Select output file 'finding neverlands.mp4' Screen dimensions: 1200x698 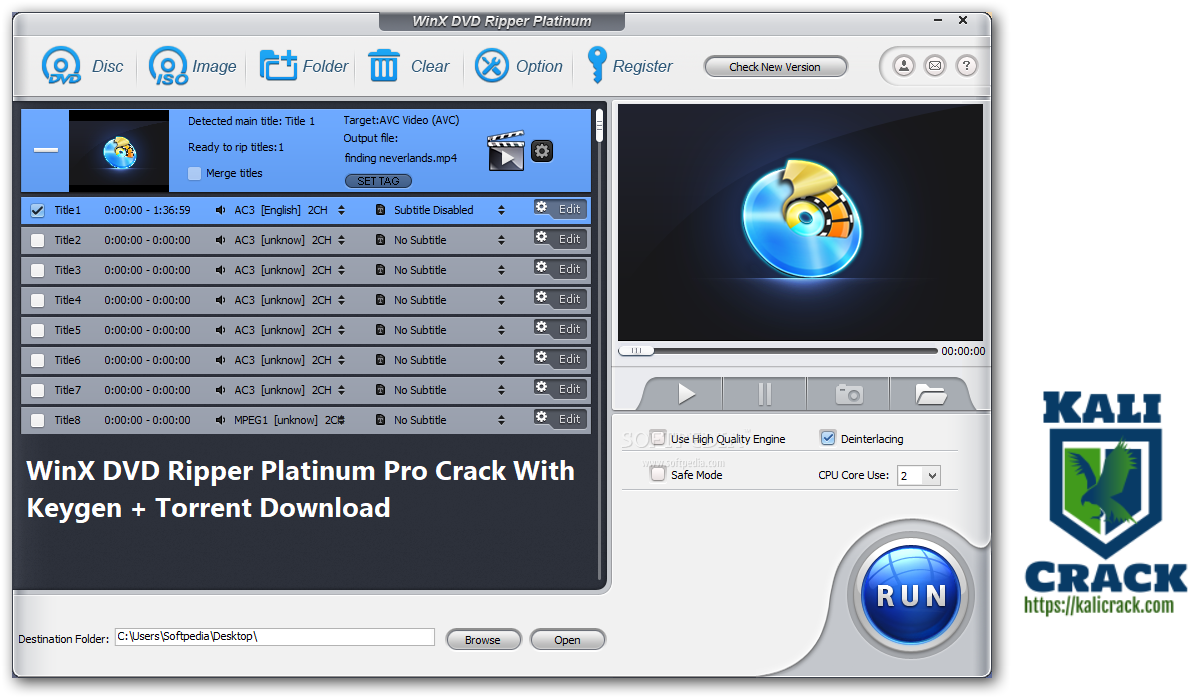pos(401,158)
